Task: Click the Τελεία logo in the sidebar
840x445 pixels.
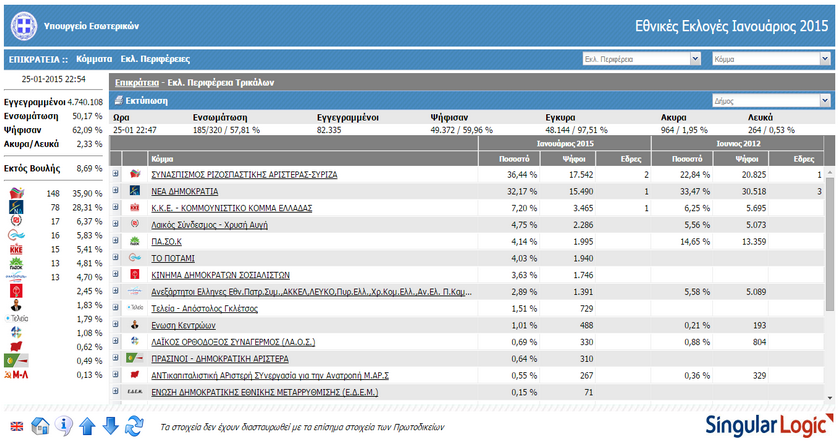Action: coord(17,319)
